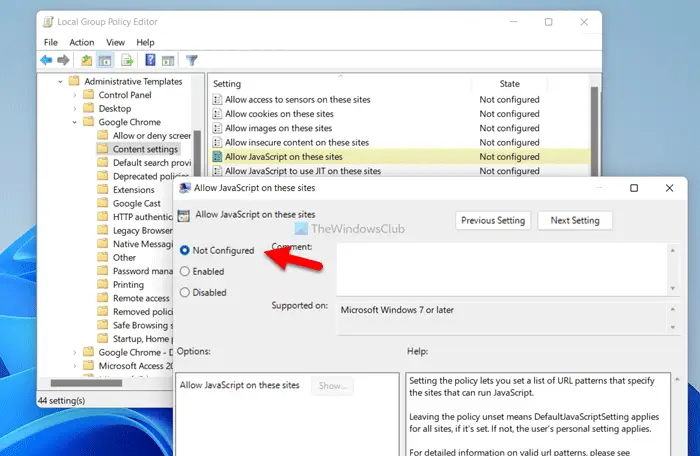Viewport: 700px width, 456px height.
Task: Click the Export List toolbar icon
Action: (x=127, y=60)
